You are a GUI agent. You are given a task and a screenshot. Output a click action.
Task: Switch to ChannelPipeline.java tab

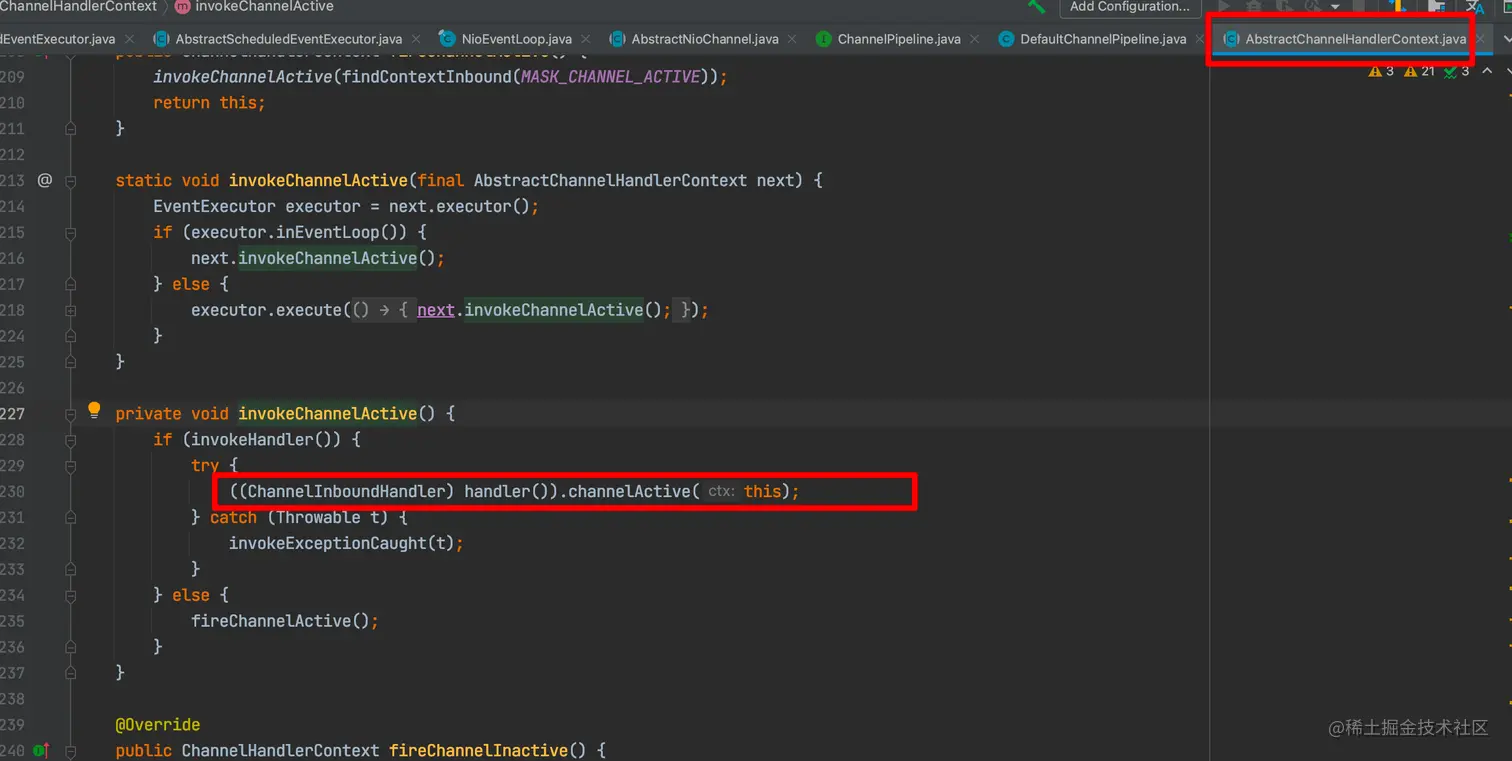tap(889, 39)
